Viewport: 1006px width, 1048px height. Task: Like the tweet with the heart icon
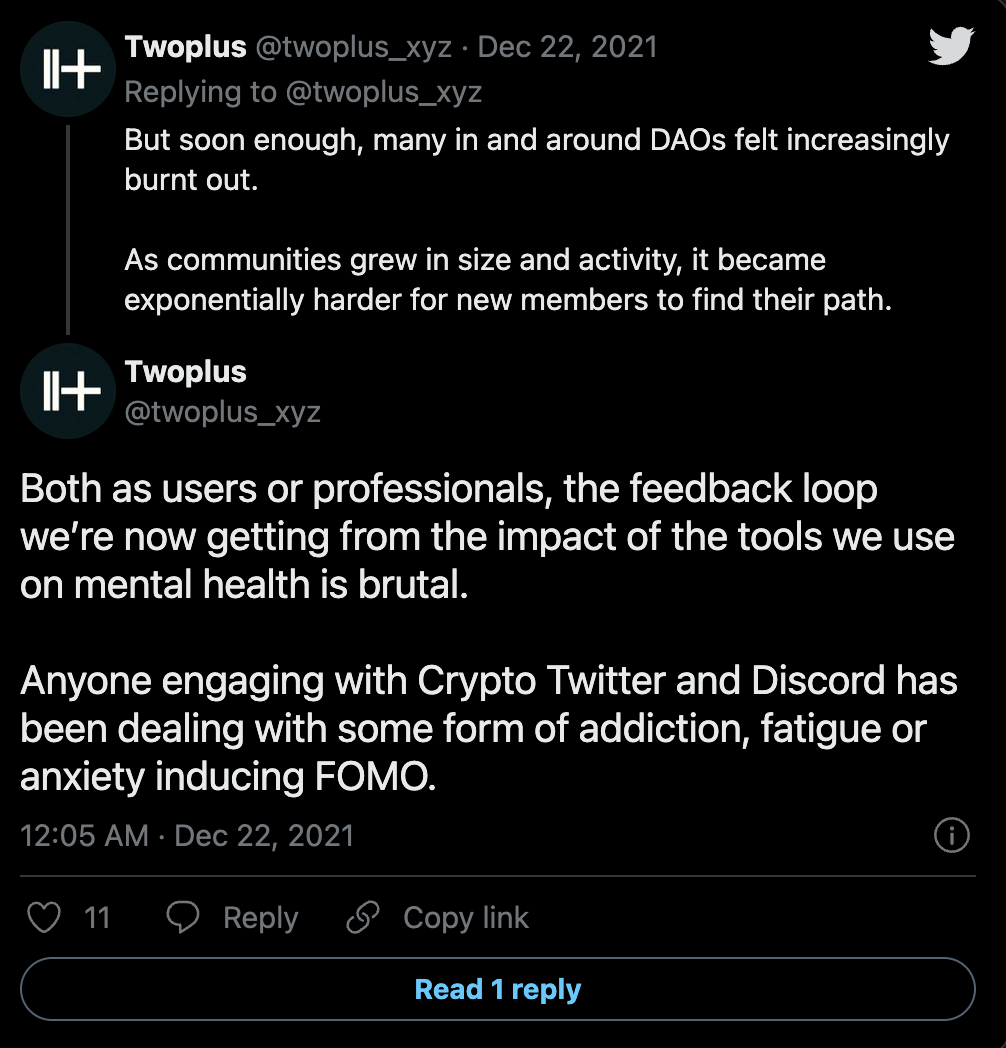click(44, 917)
